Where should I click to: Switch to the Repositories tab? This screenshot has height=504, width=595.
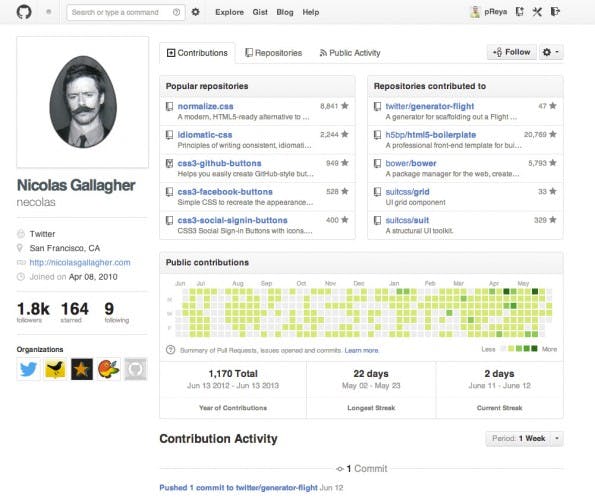pyautogui.click(x=274, y=53)
